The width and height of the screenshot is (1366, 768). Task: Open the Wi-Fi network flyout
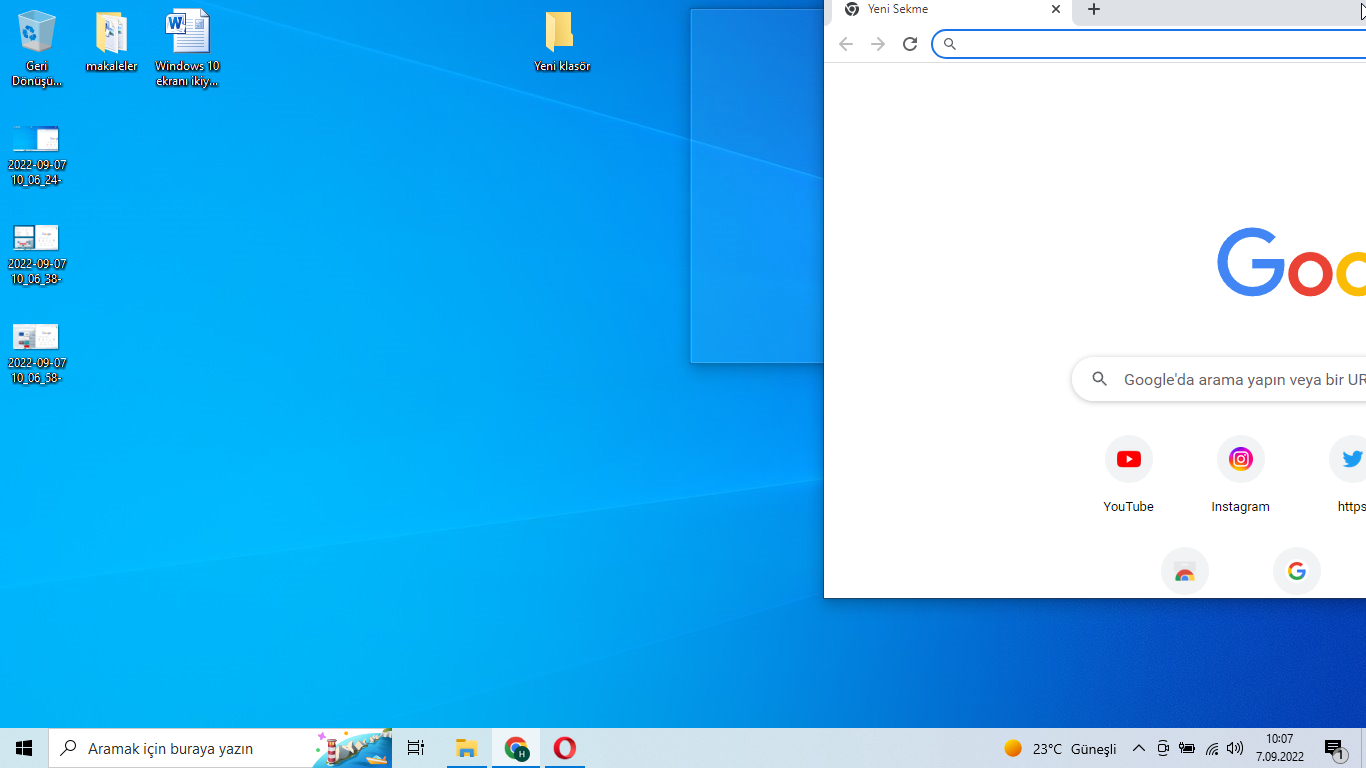pos(1212,748)
